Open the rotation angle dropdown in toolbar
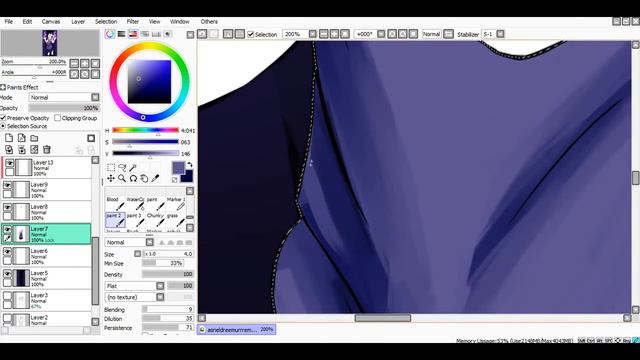 381,34
